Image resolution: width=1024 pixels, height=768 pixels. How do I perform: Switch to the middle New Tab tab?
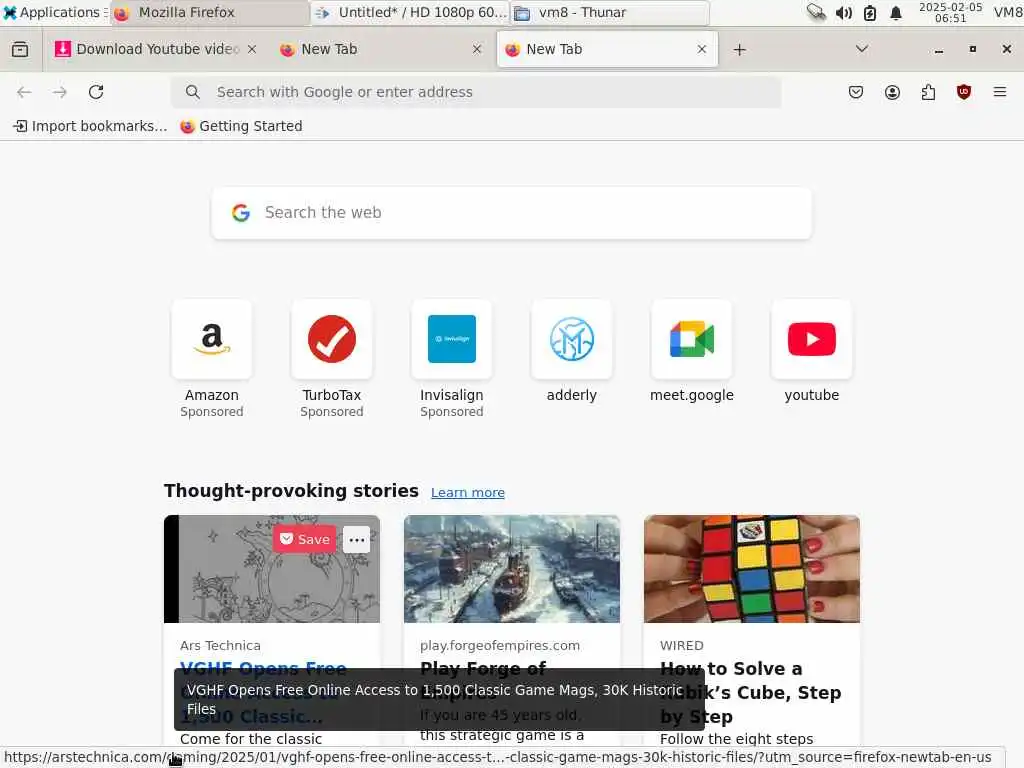tap(380, 49)
